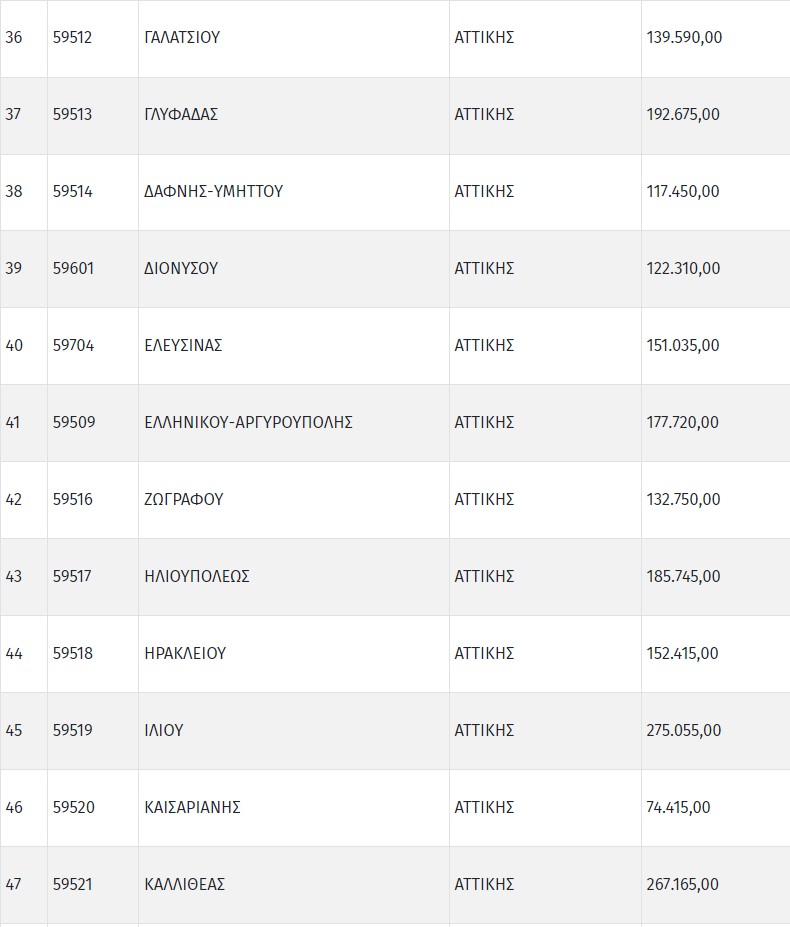
Task: Select the ΕΛΛΗΝΙΚΟΥ-ΑΡΓΥΡΟΥΠΟΛΗΣ cell
Action: (x=248, y=423)
